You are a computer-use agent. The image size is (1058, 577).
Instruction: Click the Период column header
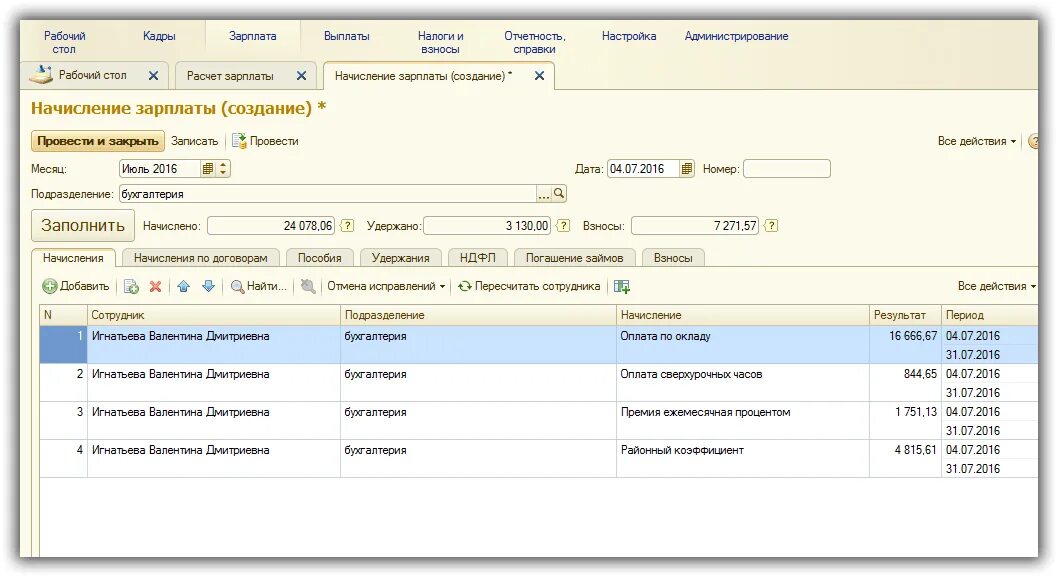tap(989, 315)
